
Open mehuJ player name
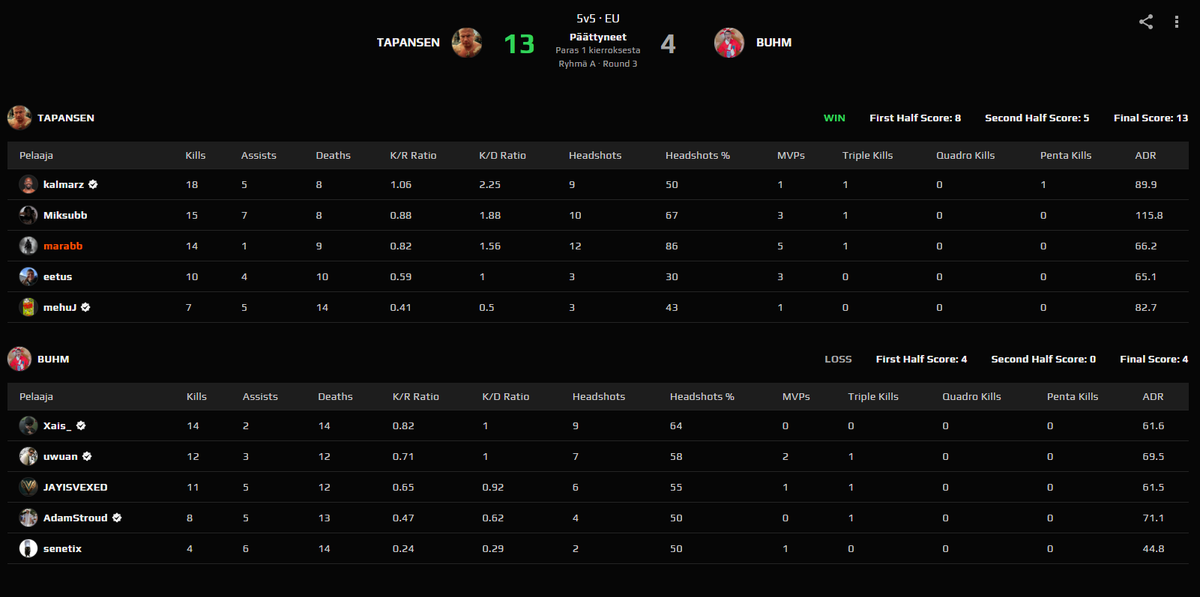tap(60, 308)
